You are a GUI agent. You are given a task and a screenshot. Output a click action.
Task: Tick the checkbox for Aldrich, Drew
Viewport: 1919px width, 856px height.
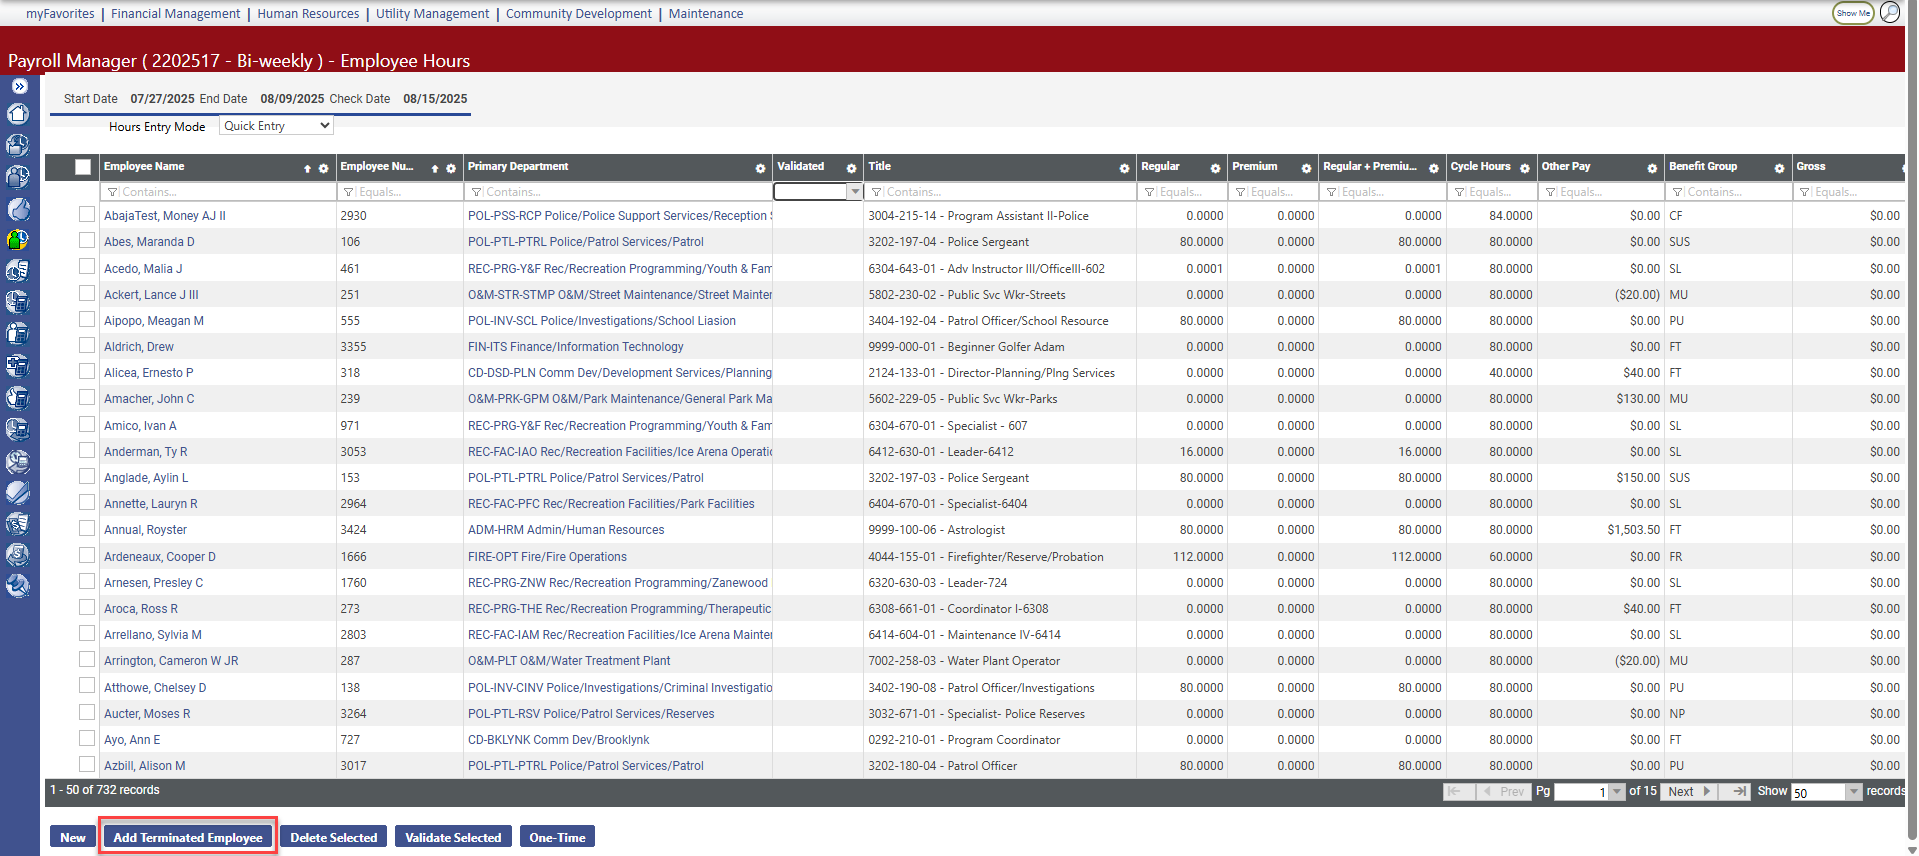(87, 345)
